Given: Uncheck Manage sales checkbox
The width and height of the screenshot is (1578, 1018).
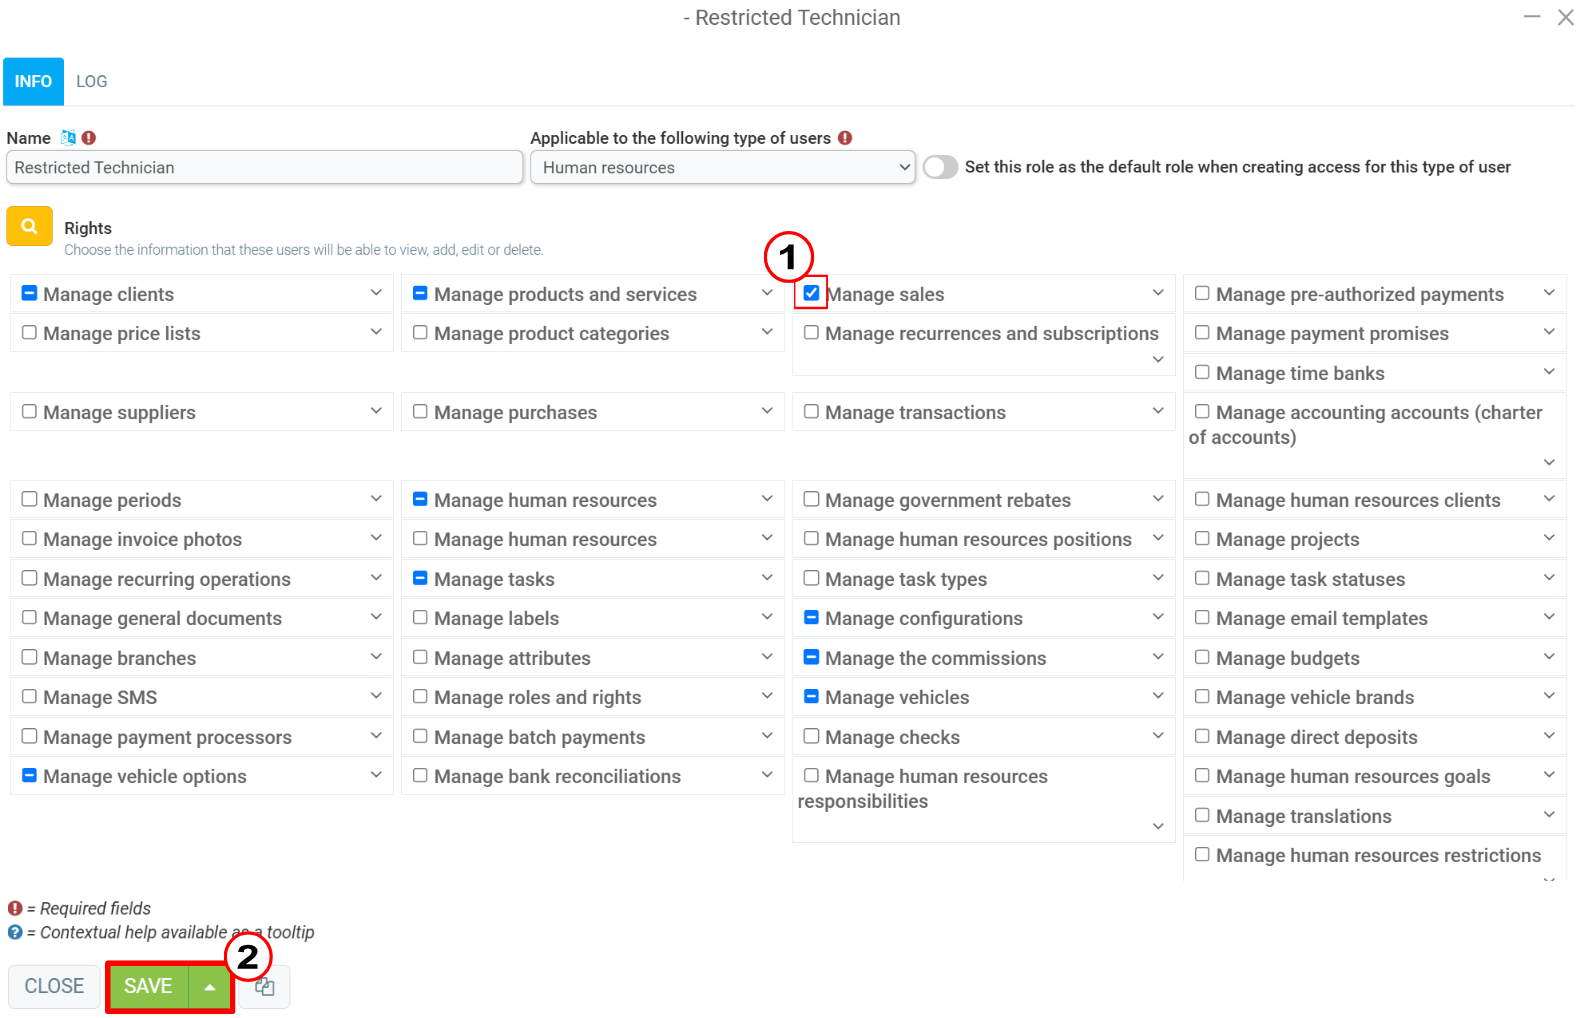Looking at the screenshot, I should point(811,293).
